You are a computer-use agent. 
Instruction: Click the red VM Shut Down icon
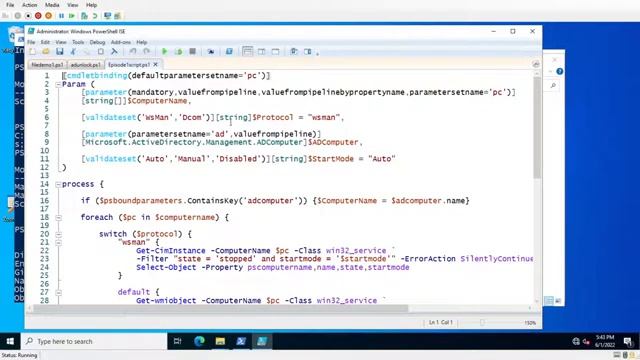click(38, 16)
